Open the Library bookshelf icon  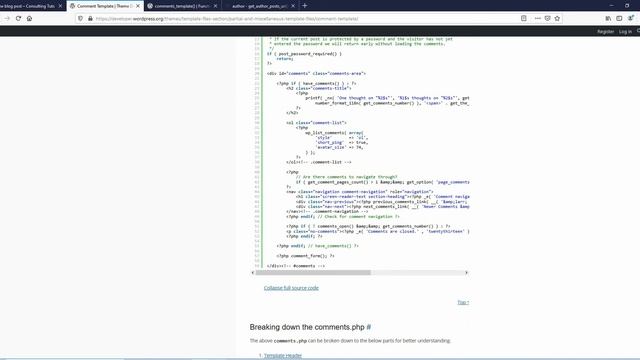608,18
